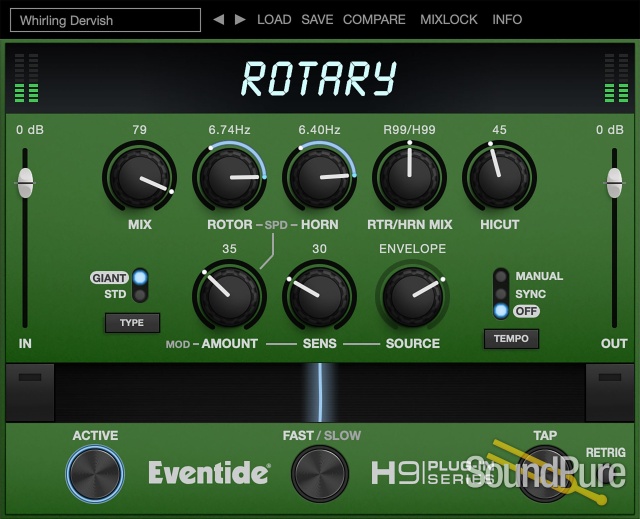The image size is (640, 519).
Task: Click the HORN speed knob
Action: click(x=319, y=177)
